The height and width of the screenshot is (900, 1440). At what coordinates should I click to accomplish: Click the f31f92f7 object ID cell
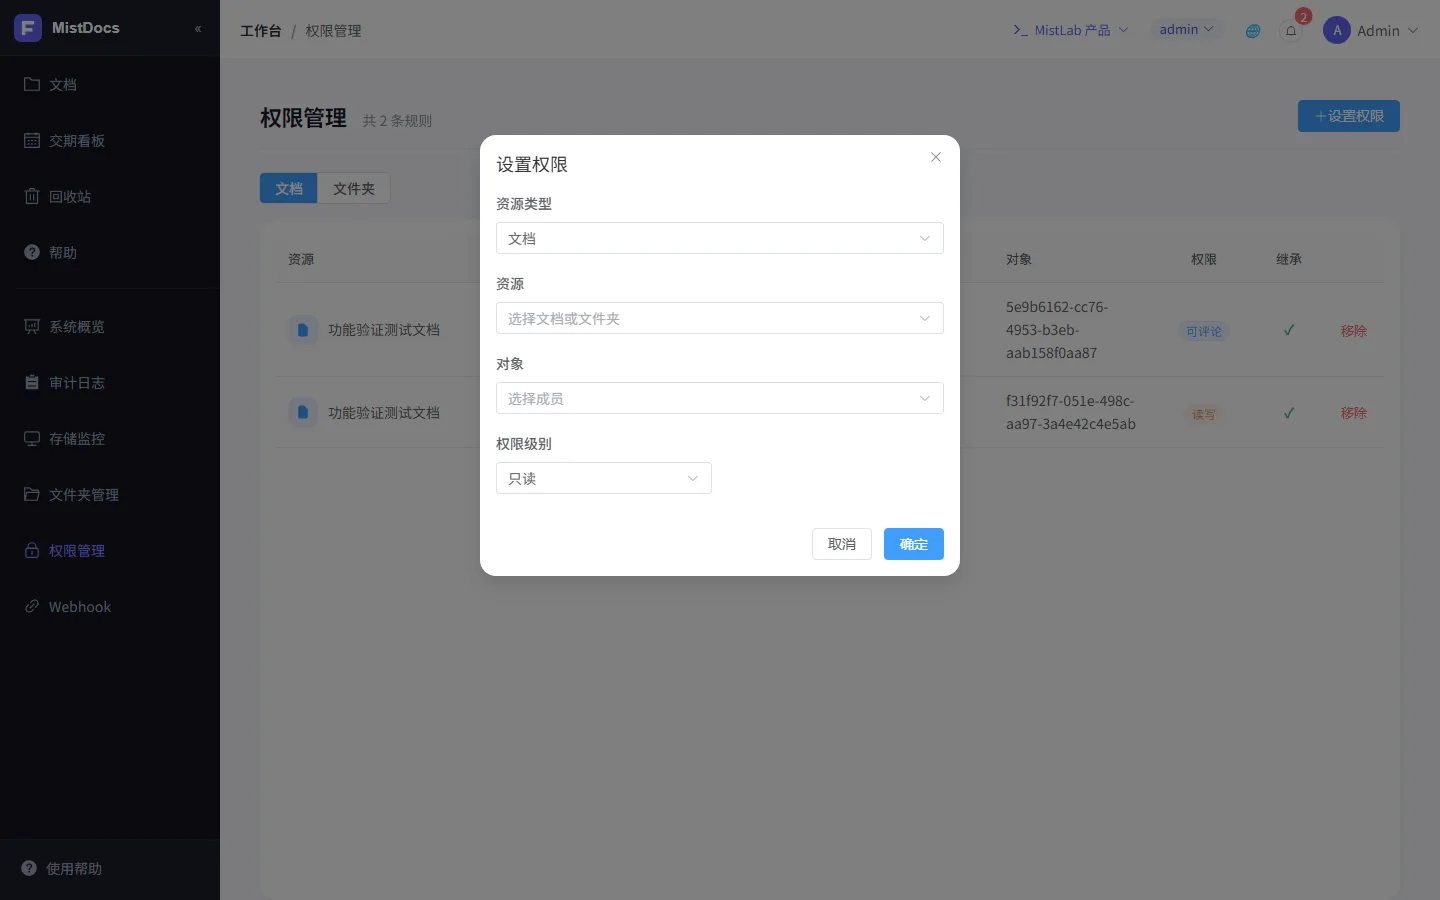[1071, 412]
